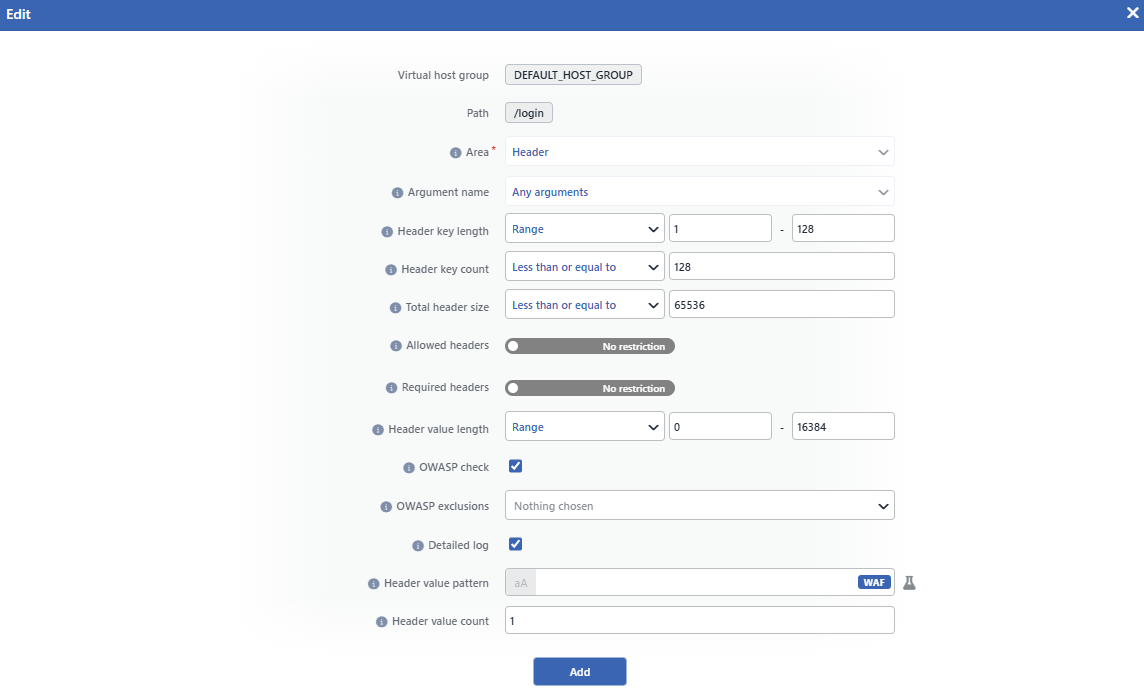
Task: Click the Total header size field 65536
Action: 781,304
